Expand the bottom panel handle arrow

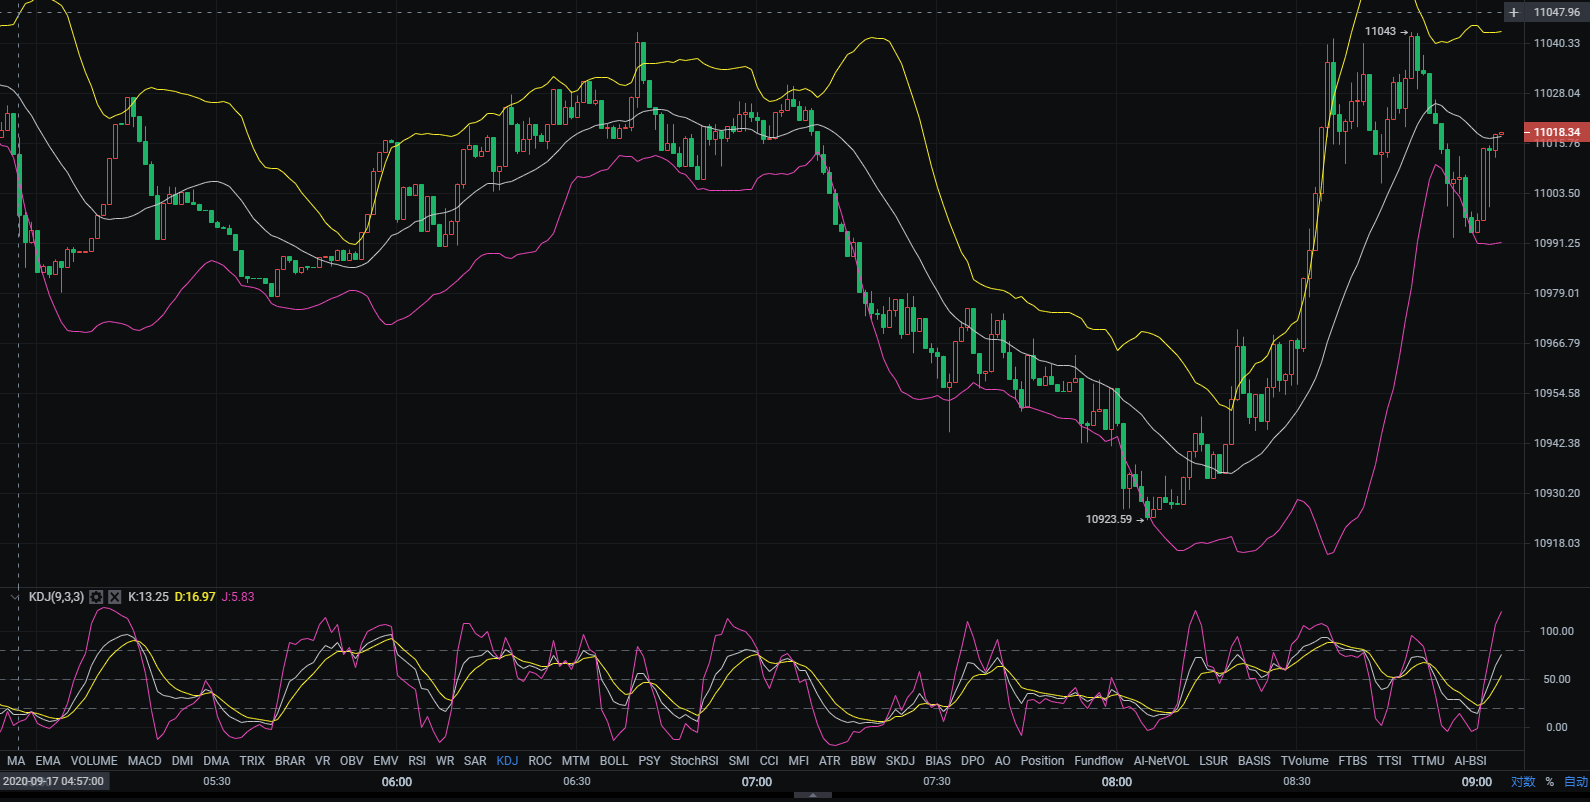tap(813, 796)
